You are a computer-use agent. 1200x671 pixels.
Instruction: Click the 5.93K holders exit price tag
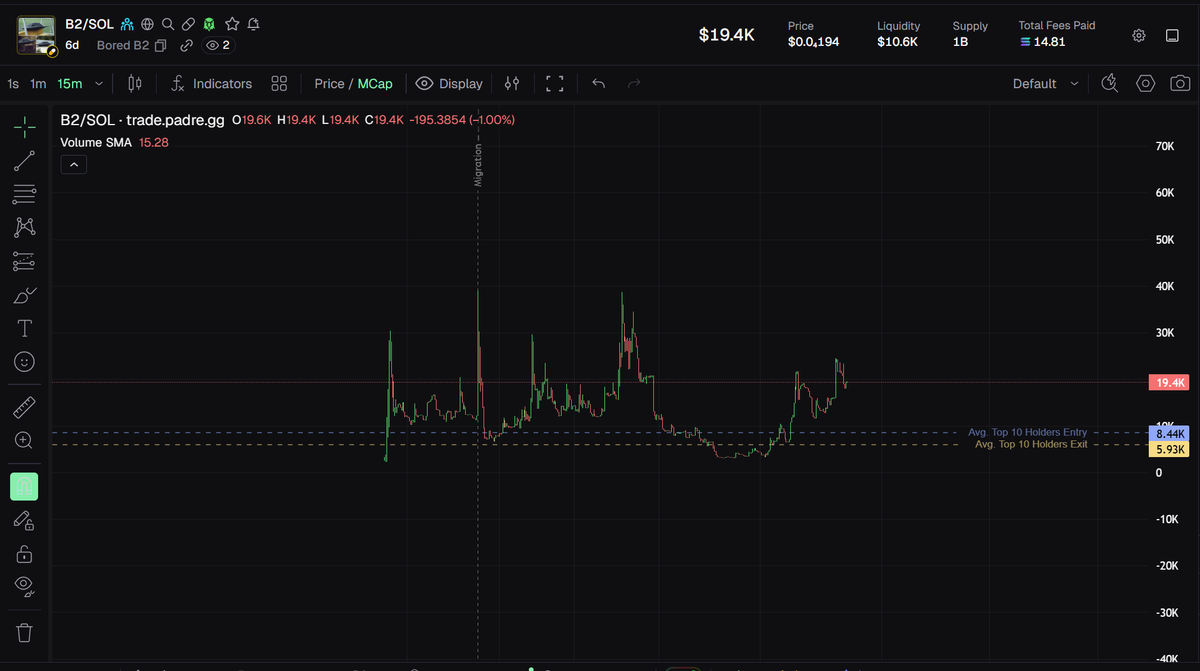[x=1169, y=450]
